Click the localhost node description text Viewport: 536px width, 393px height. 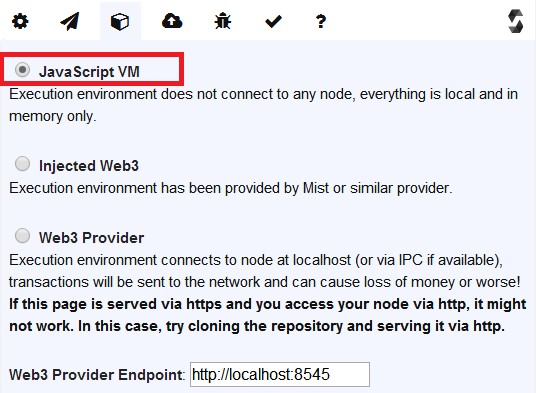point(265,271)
